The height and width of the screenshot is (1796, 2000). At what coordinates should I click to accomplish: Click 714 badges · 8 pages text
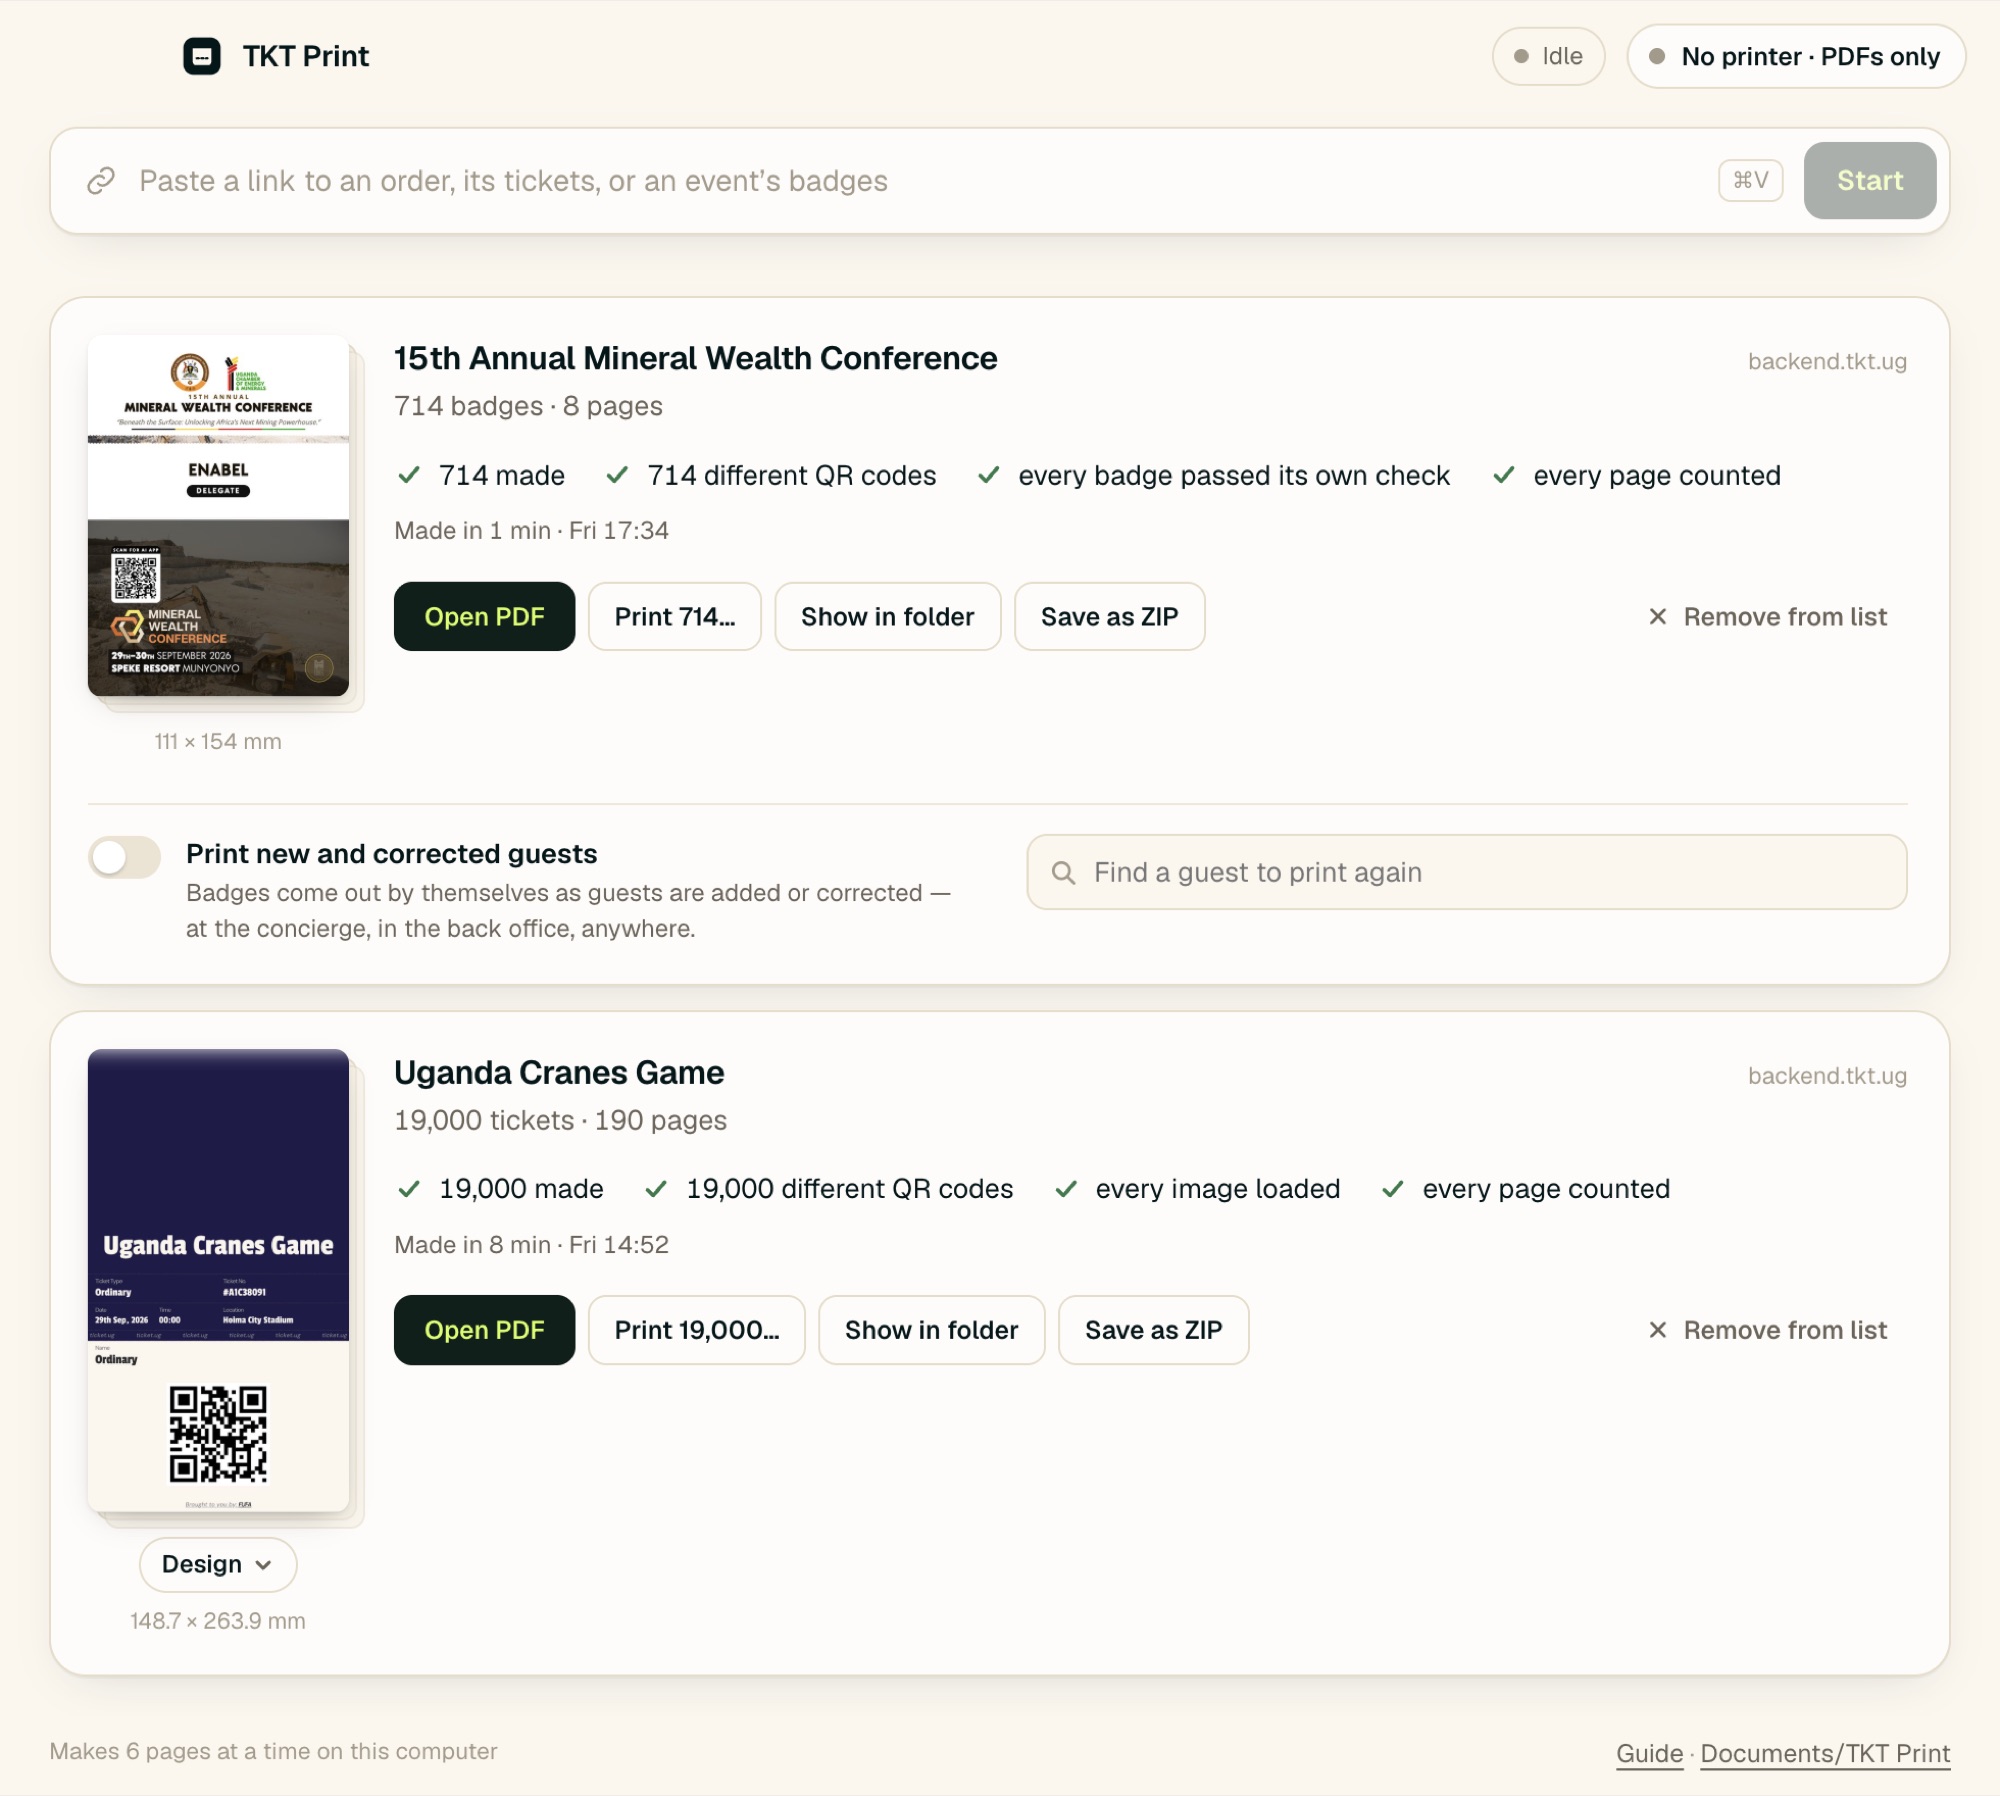(528, 406)
